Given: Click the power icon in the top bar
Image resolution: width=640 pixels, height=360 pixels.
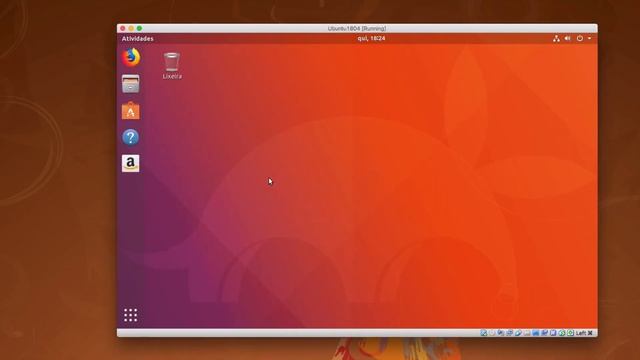Looking at the screenshot, I should [580, 38].
